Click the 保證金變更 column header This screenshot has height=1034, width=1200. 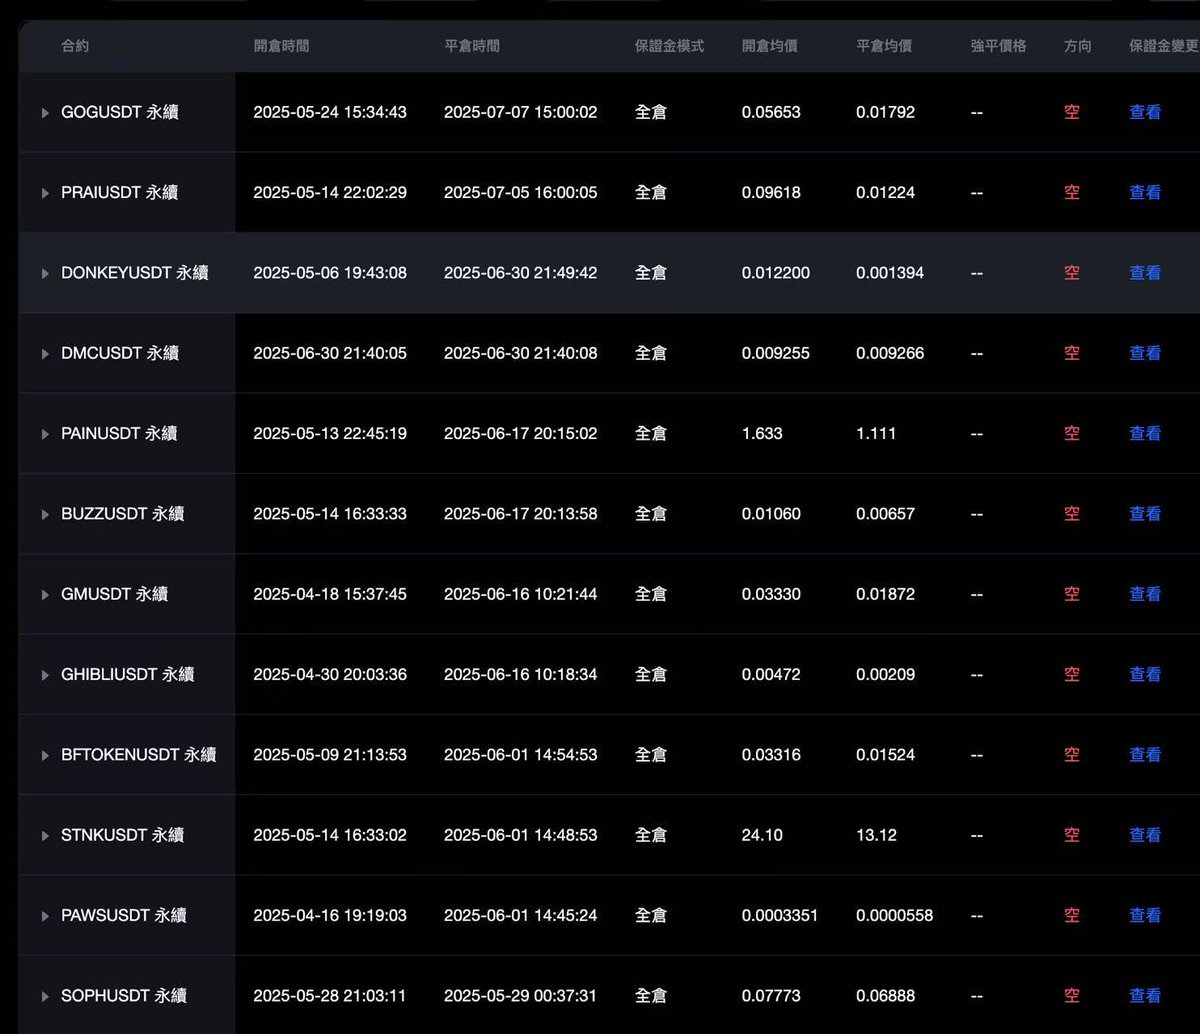click(1164, 46)
